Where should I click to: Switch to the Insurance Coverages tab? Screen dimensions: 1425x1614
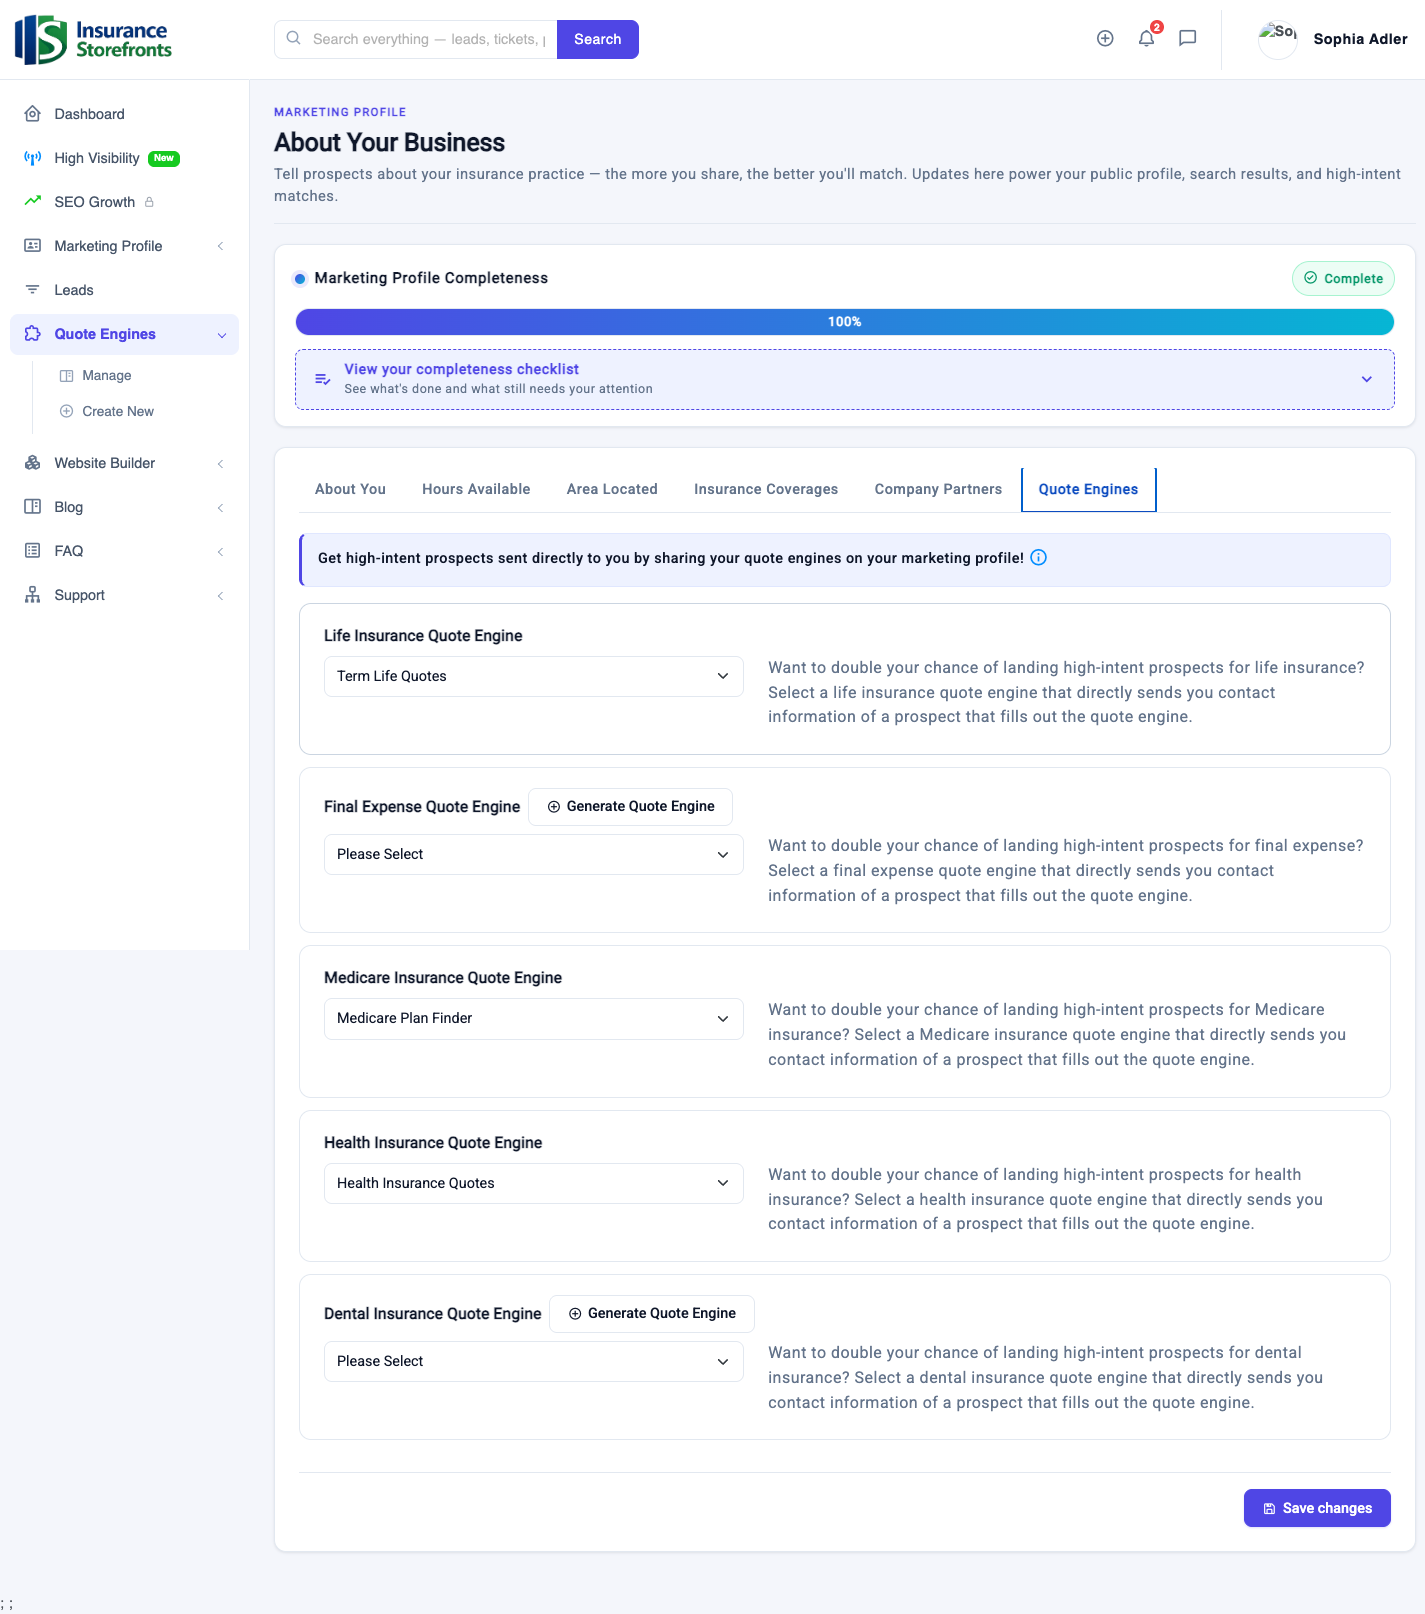766,489
